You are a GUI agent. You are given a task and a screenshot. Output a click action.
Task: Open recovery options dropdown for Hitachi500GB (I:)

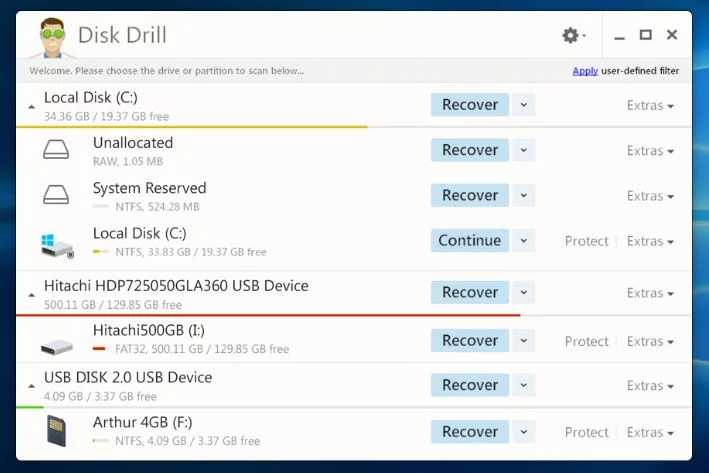524,341
